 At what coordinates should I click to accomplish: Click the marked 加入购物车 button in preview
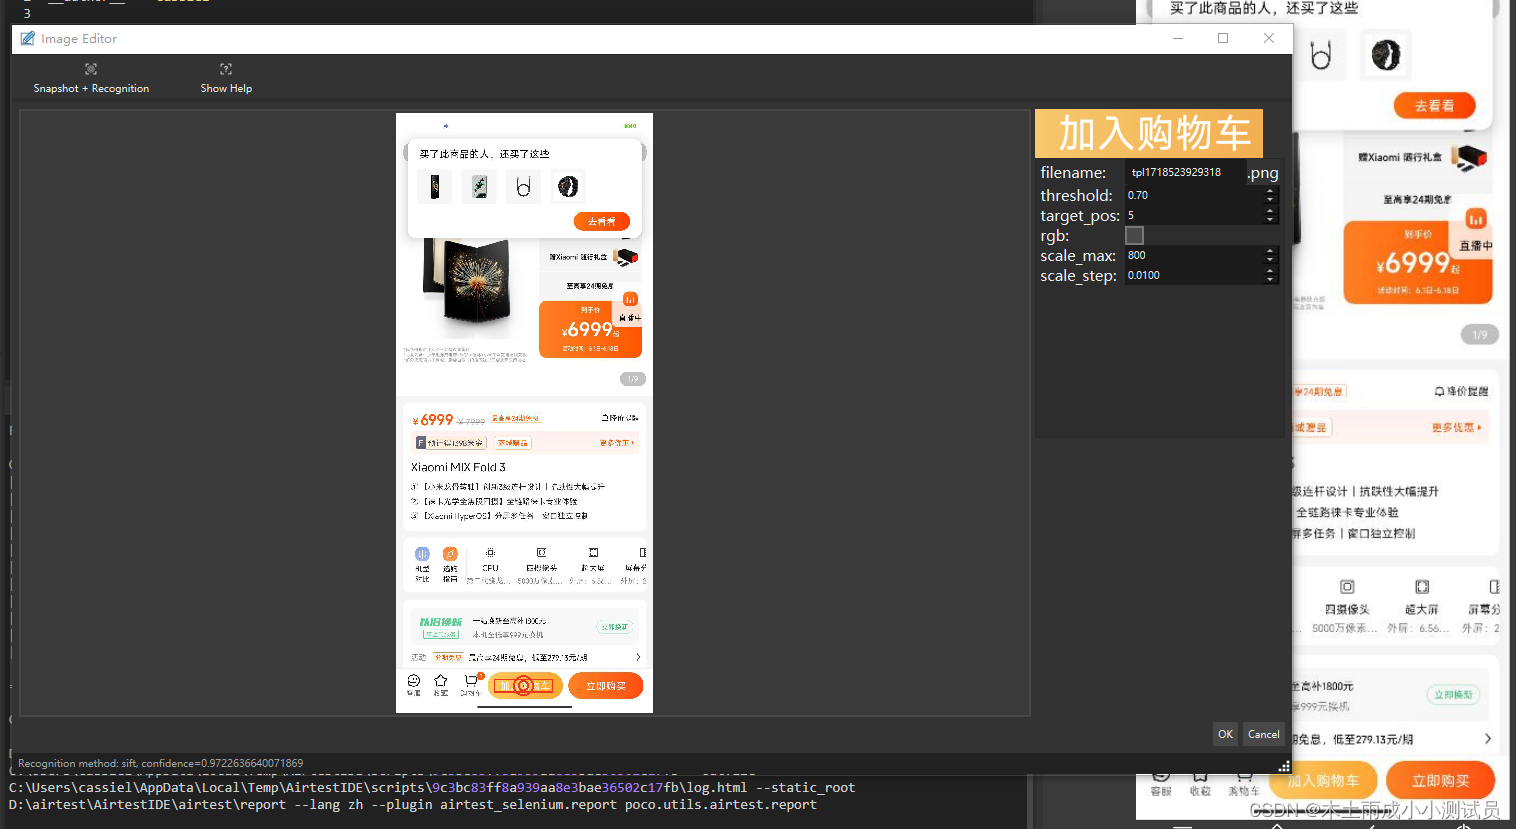(525, 686)
